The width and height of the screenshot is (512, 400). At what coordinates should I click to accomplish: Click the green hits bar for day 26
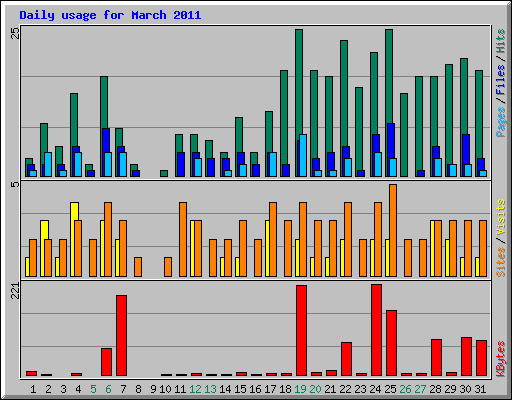pyautogui.click(x=404, y=135)
